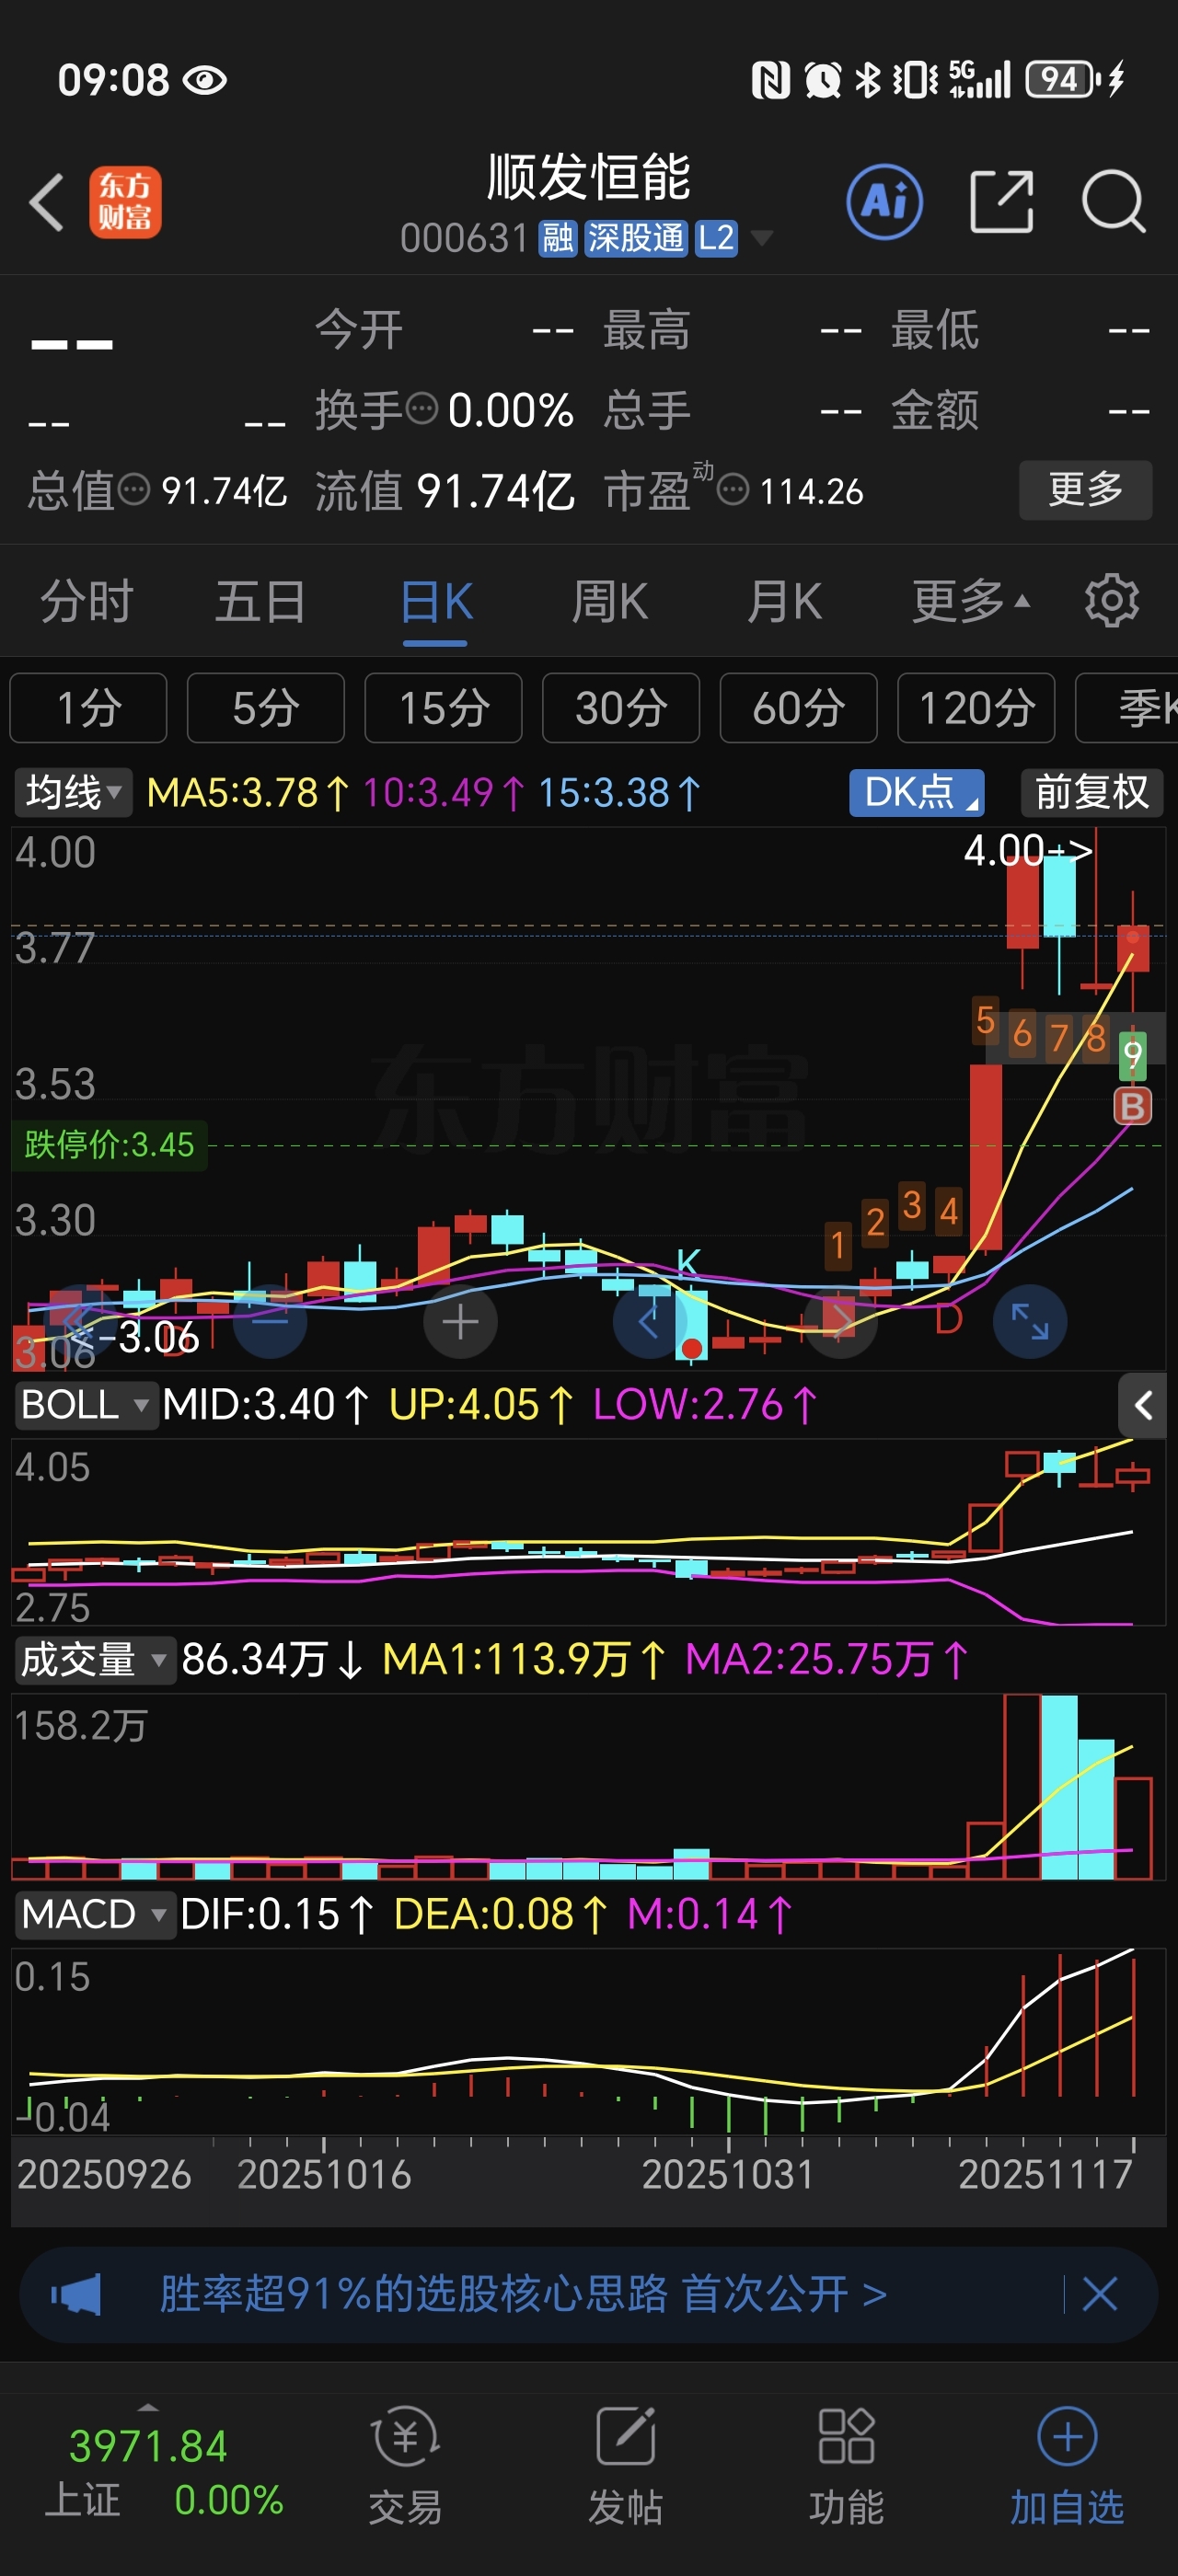Select the 日K tab
The image size is (1178, 2576).
436,602
